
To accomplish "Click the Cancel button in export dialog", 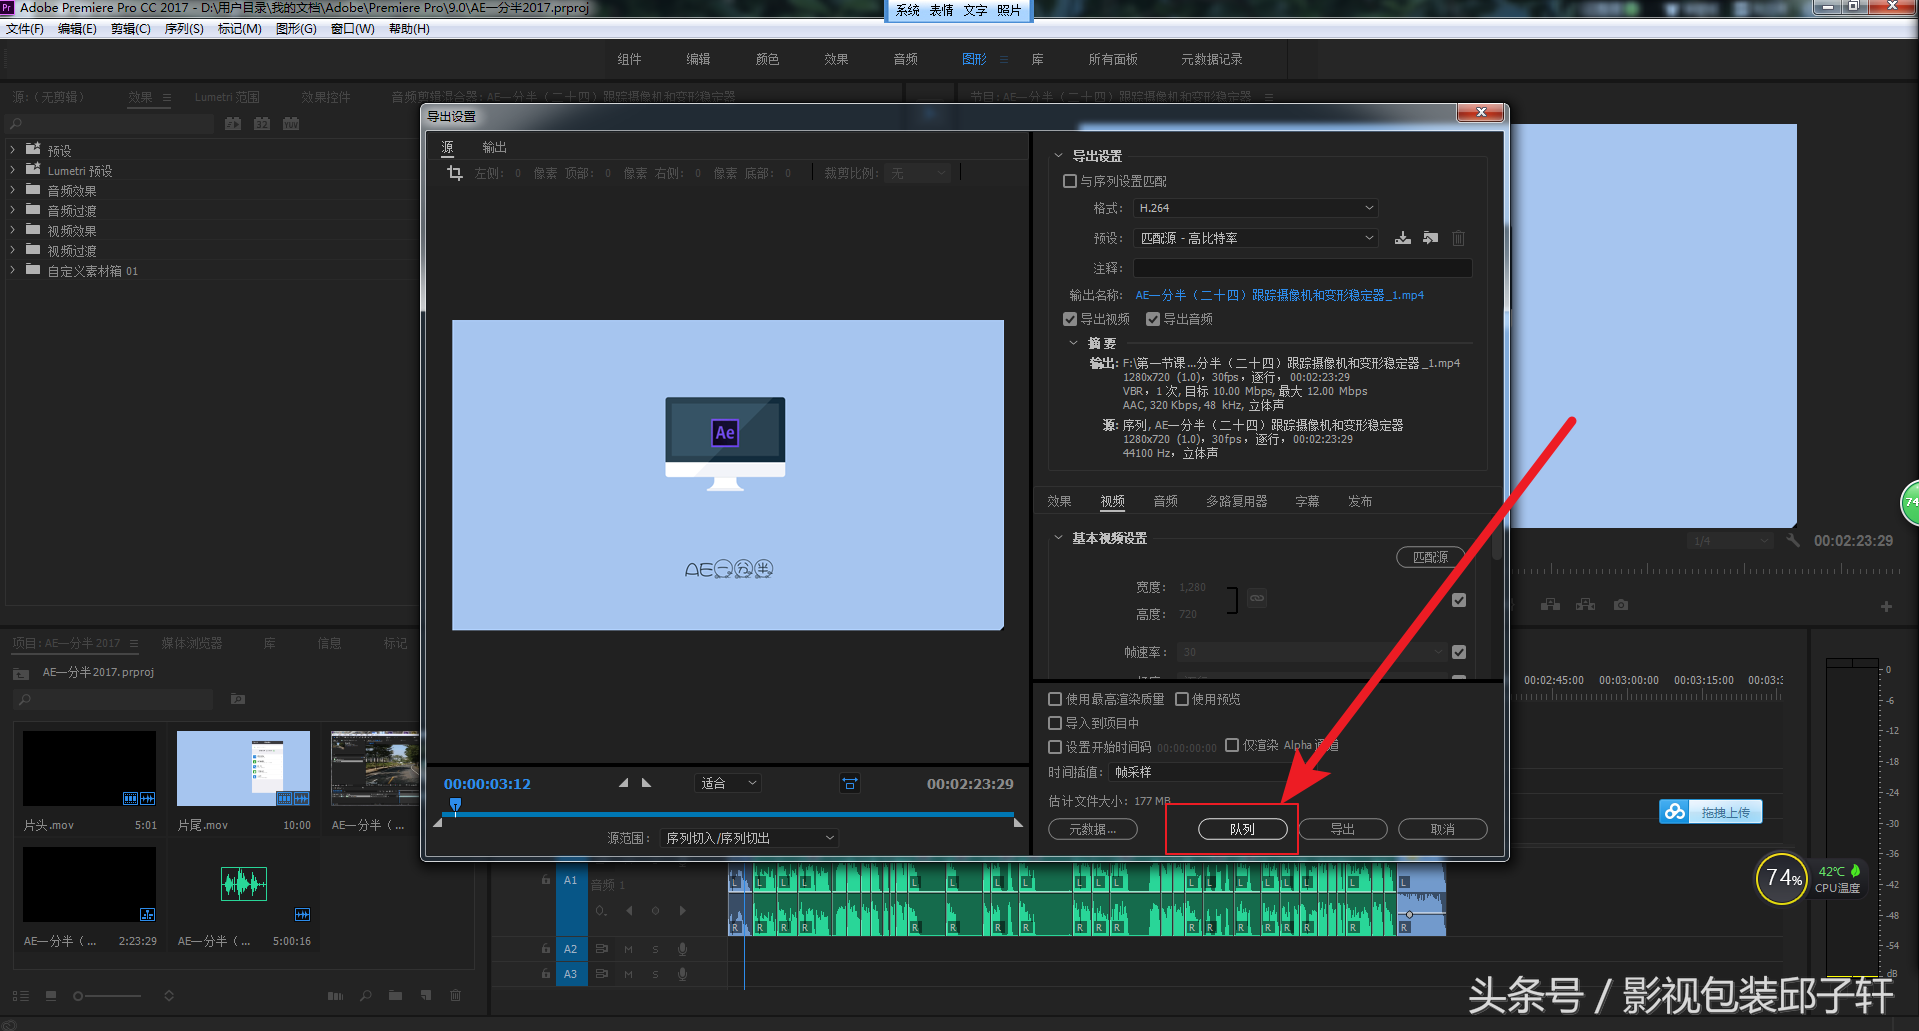I will click(1443, 829).
